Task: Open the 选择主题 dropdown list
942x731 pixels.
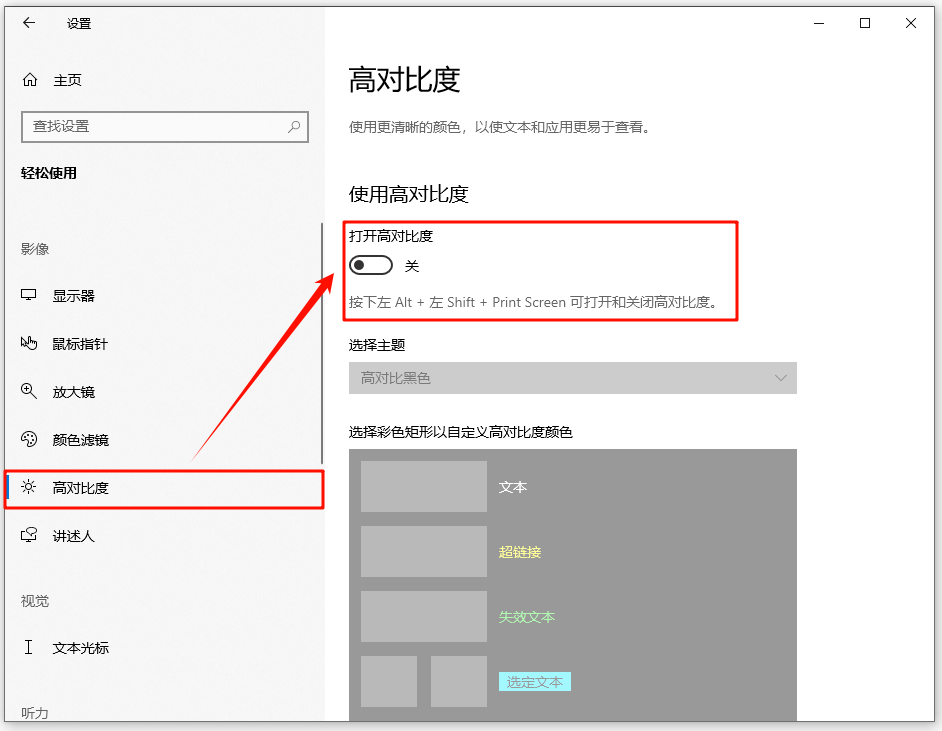Action: (572, 378)
